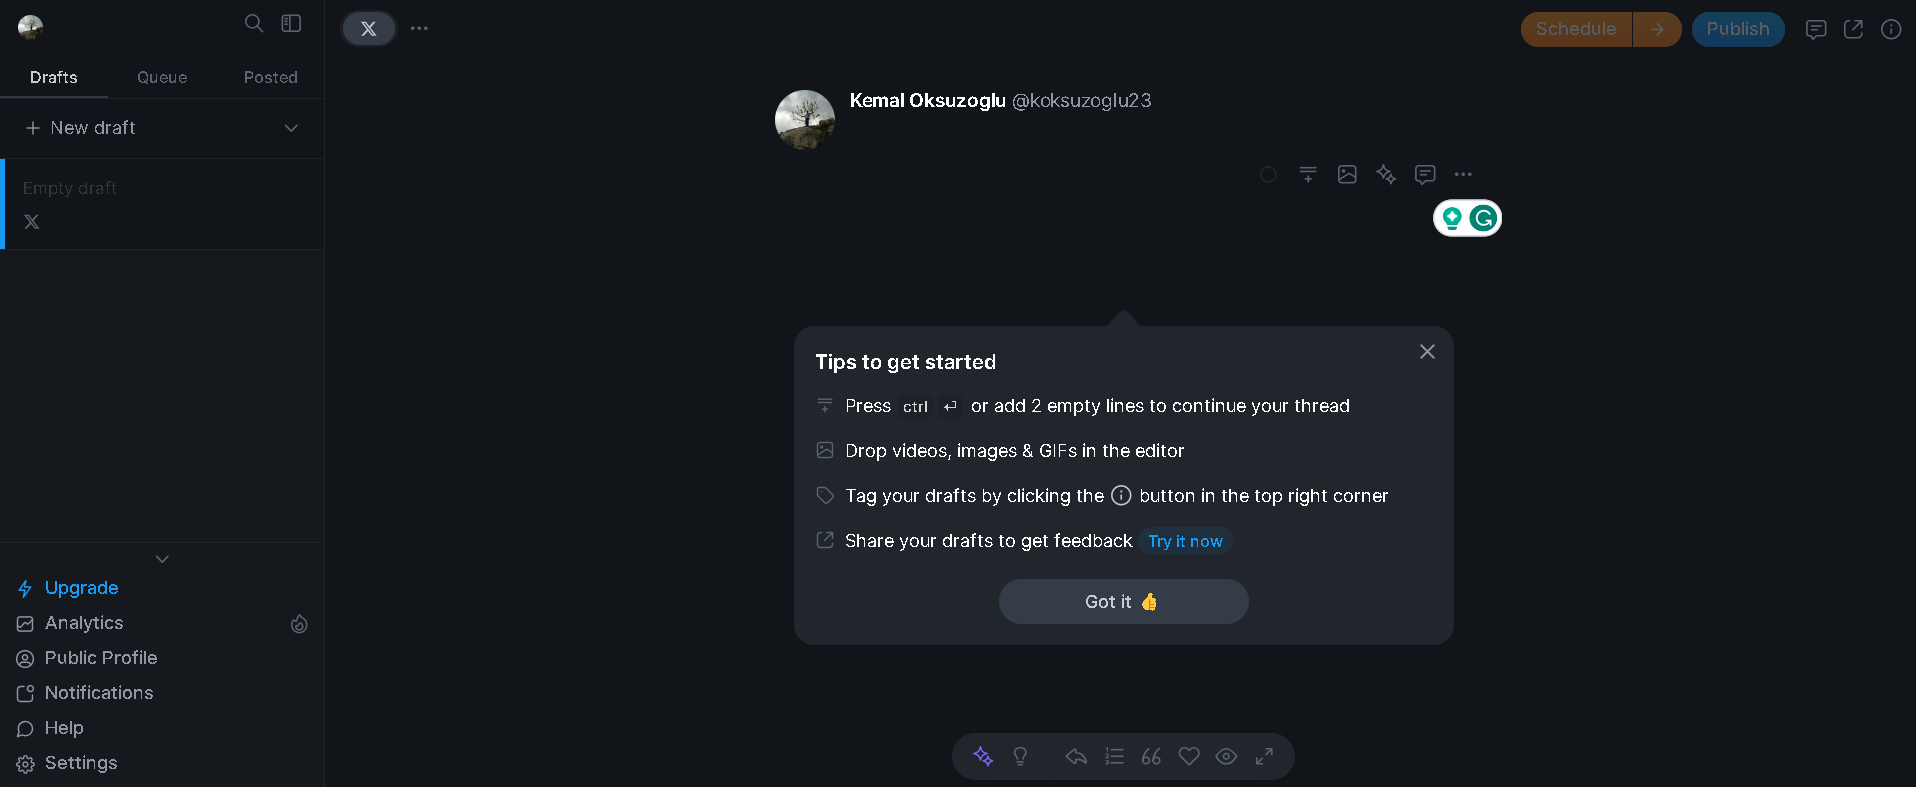The height and width of the screenshot is (787, 1916).
Task: Open the AI sparkles tool in the editor
Action: coord(1386,174)
